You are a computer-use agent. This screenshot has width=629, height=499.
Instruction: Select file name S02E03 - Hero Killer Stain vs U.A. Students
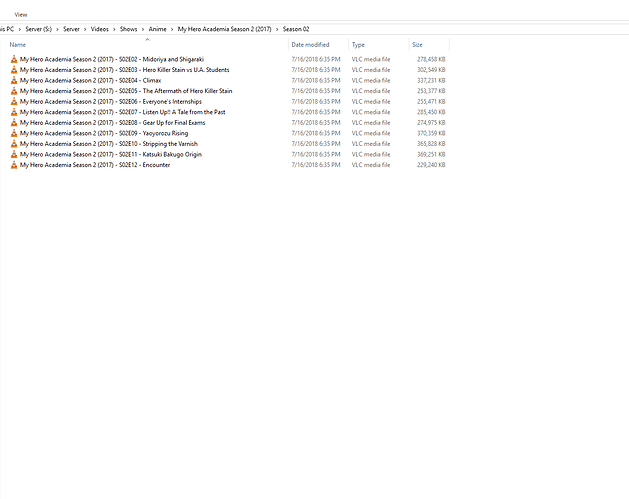point(125,70)
